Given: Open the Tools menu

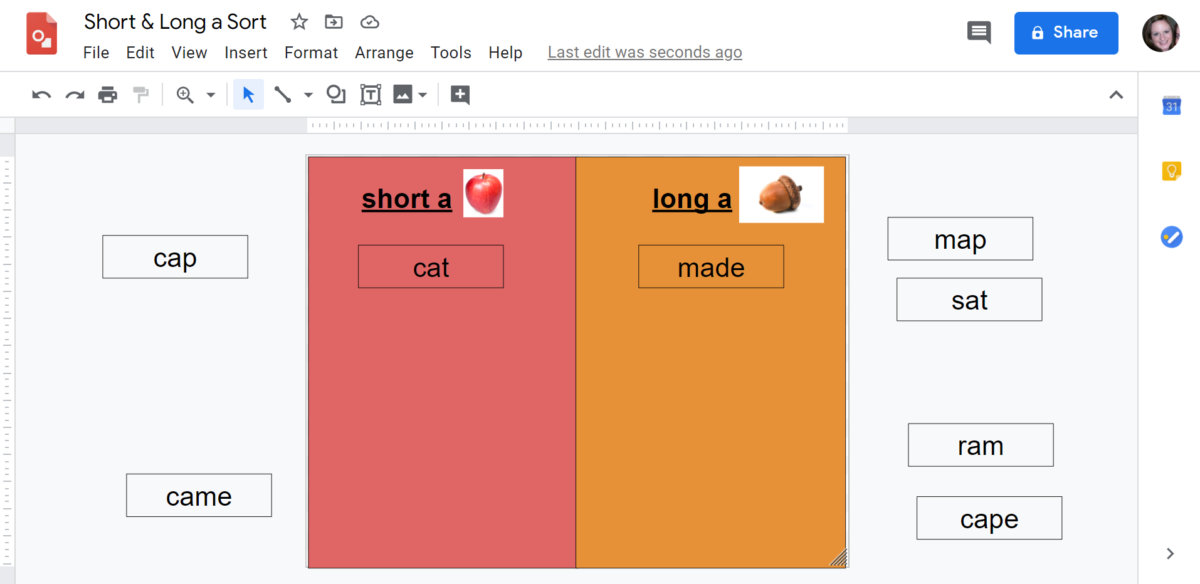Looking at the screenshot, I should 451,53.
